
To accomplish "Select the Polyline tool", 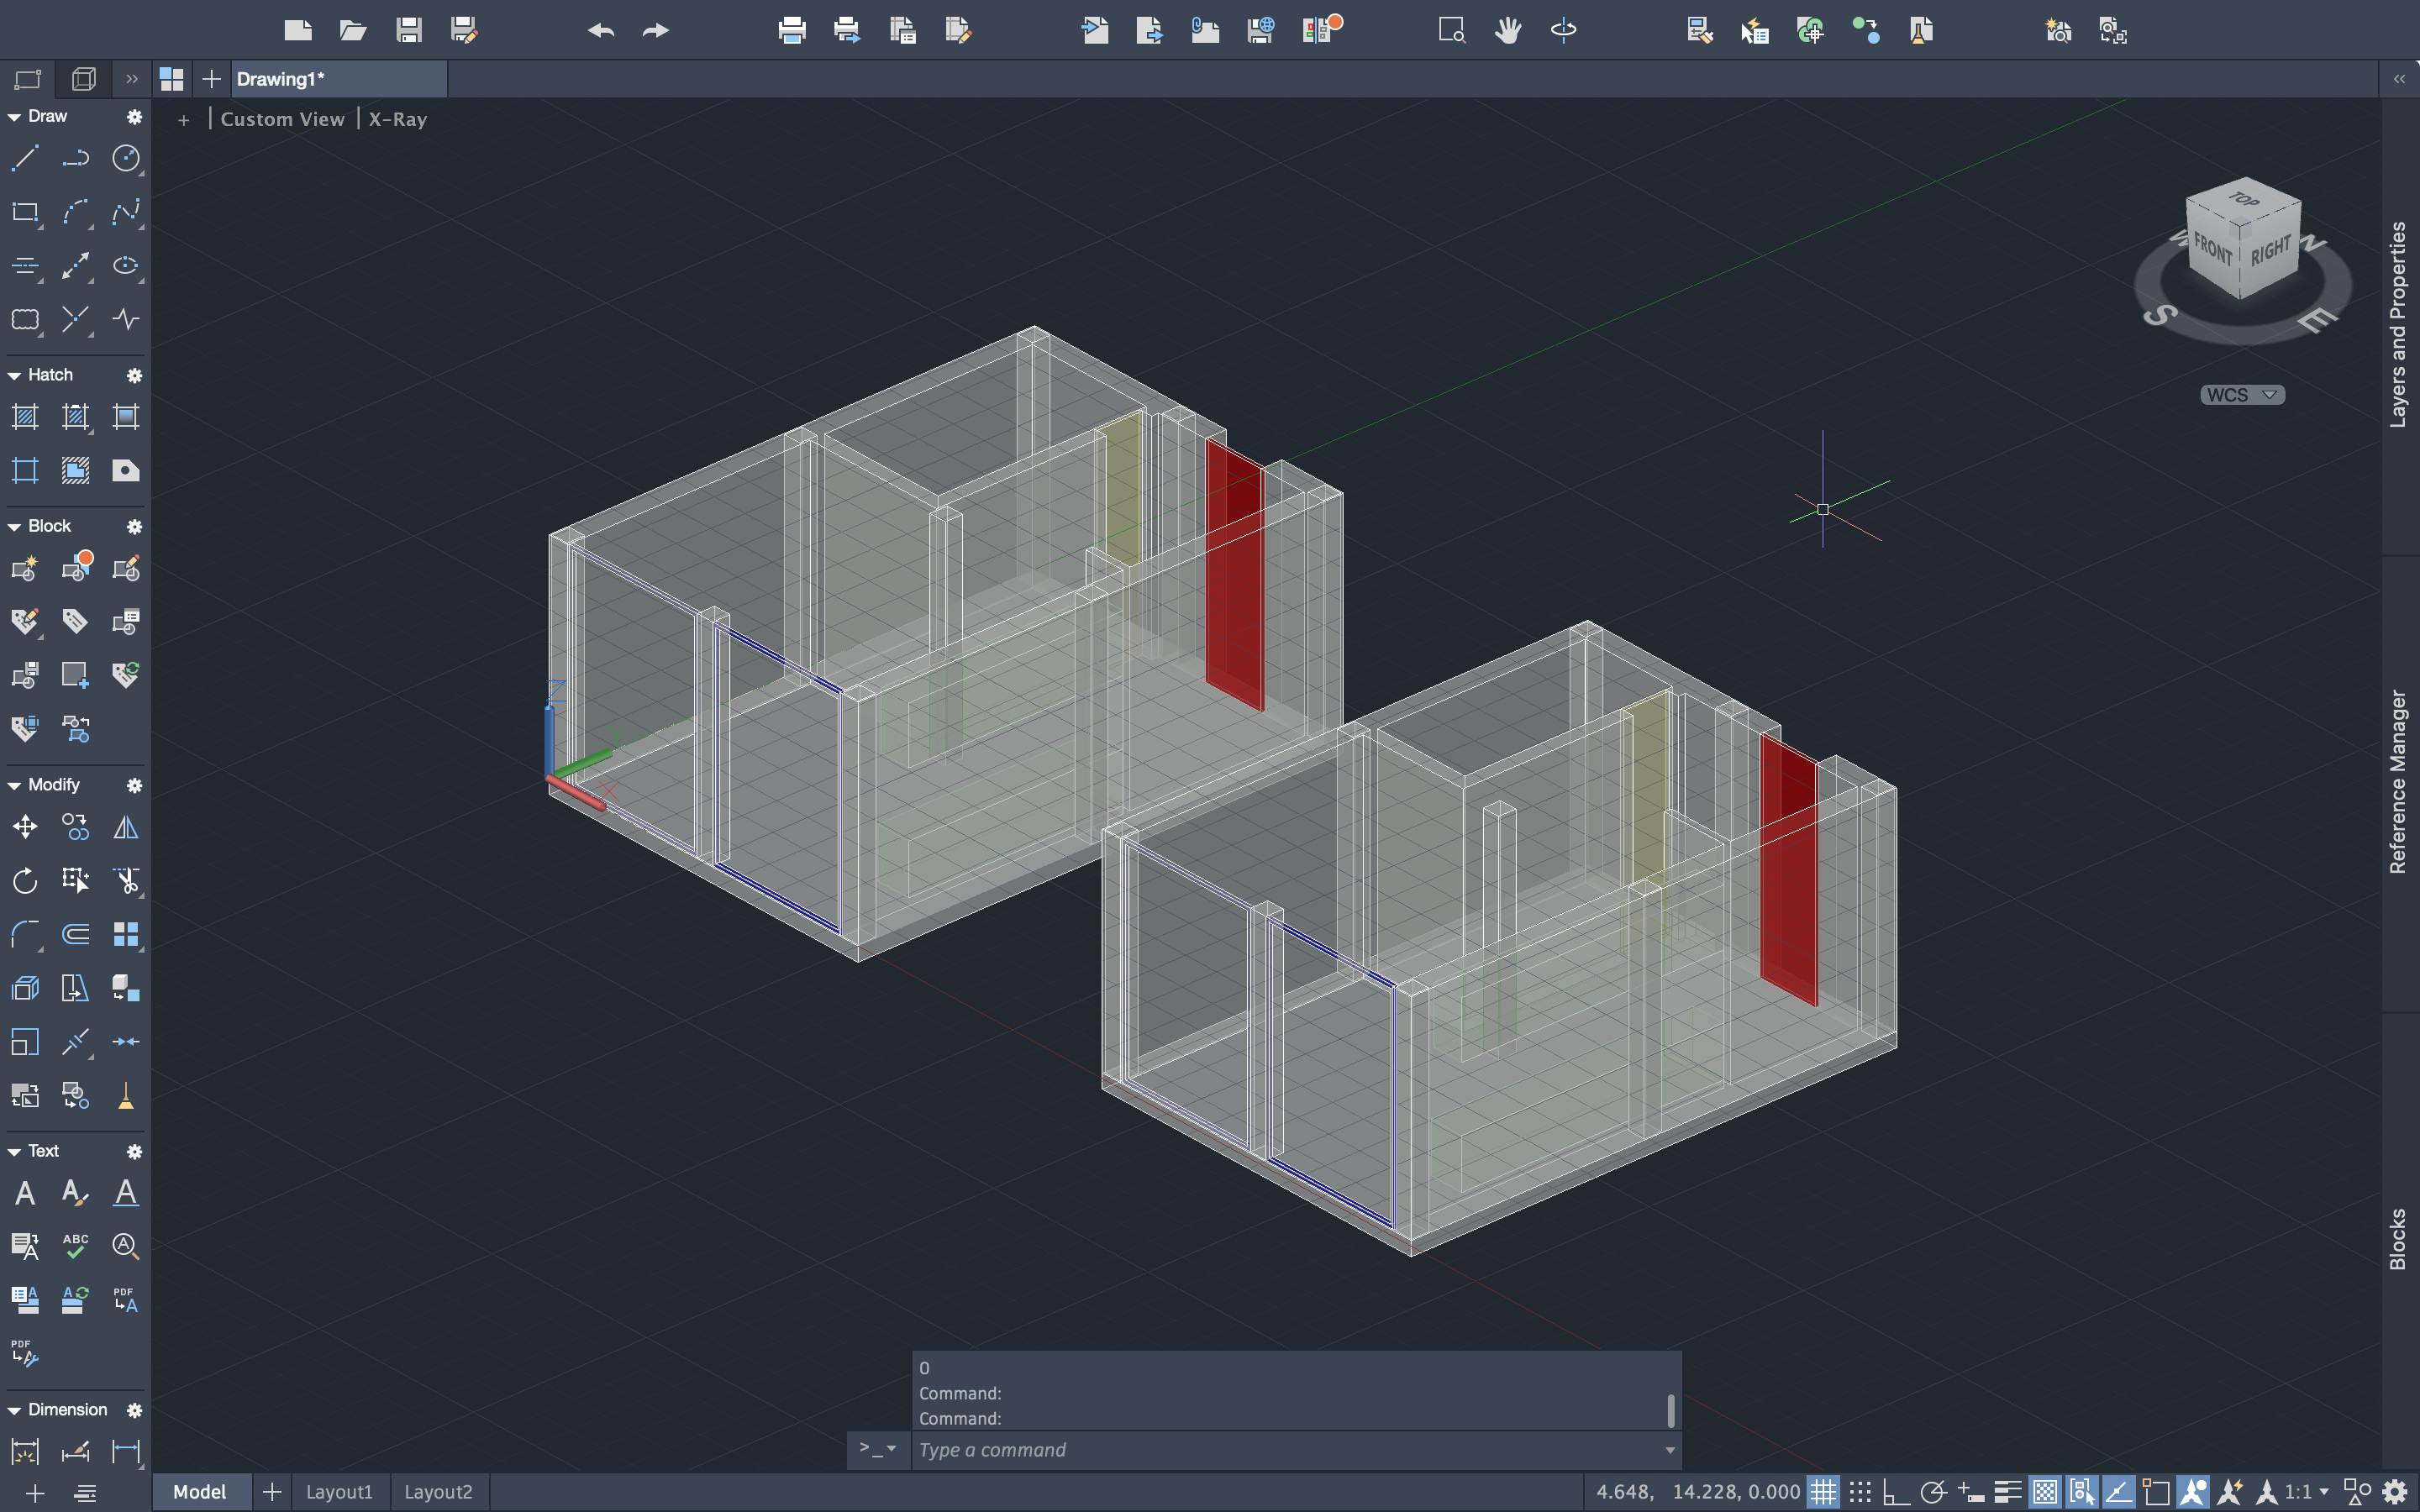I will pos(75,158).
